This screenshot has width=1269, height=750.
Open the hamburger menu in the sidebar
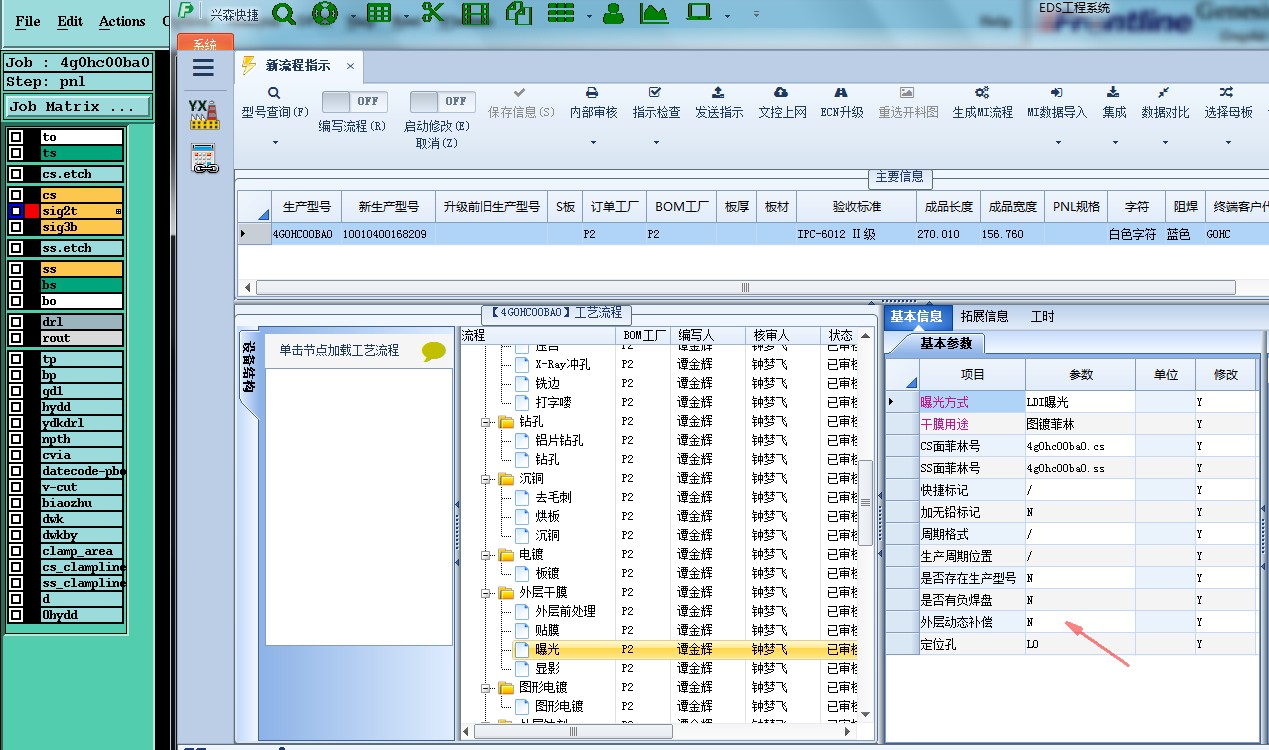click(x=203, y=67)
